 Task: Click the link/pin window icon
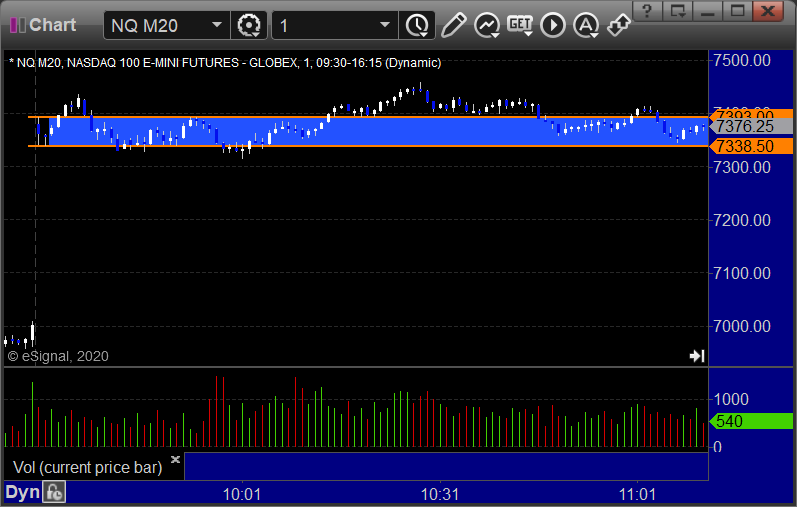(618, 25)
